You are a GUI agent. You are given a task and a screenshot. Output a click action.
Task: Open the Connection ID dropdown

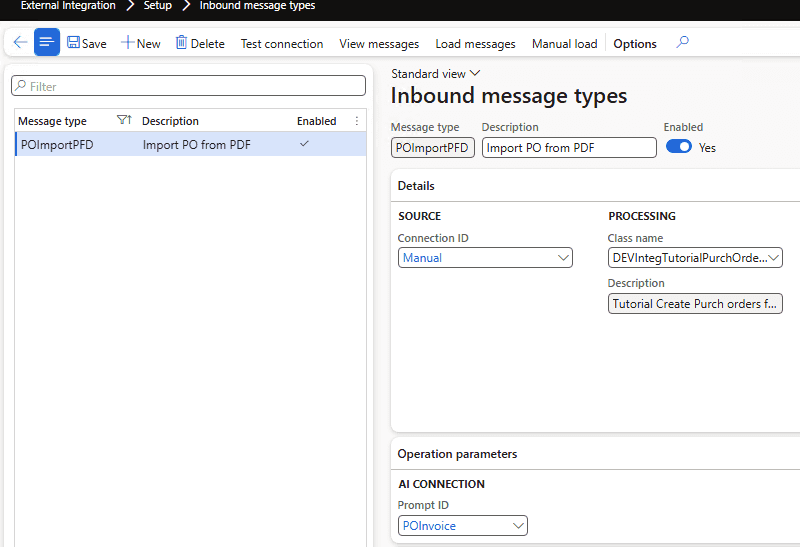tap(562, 258)
